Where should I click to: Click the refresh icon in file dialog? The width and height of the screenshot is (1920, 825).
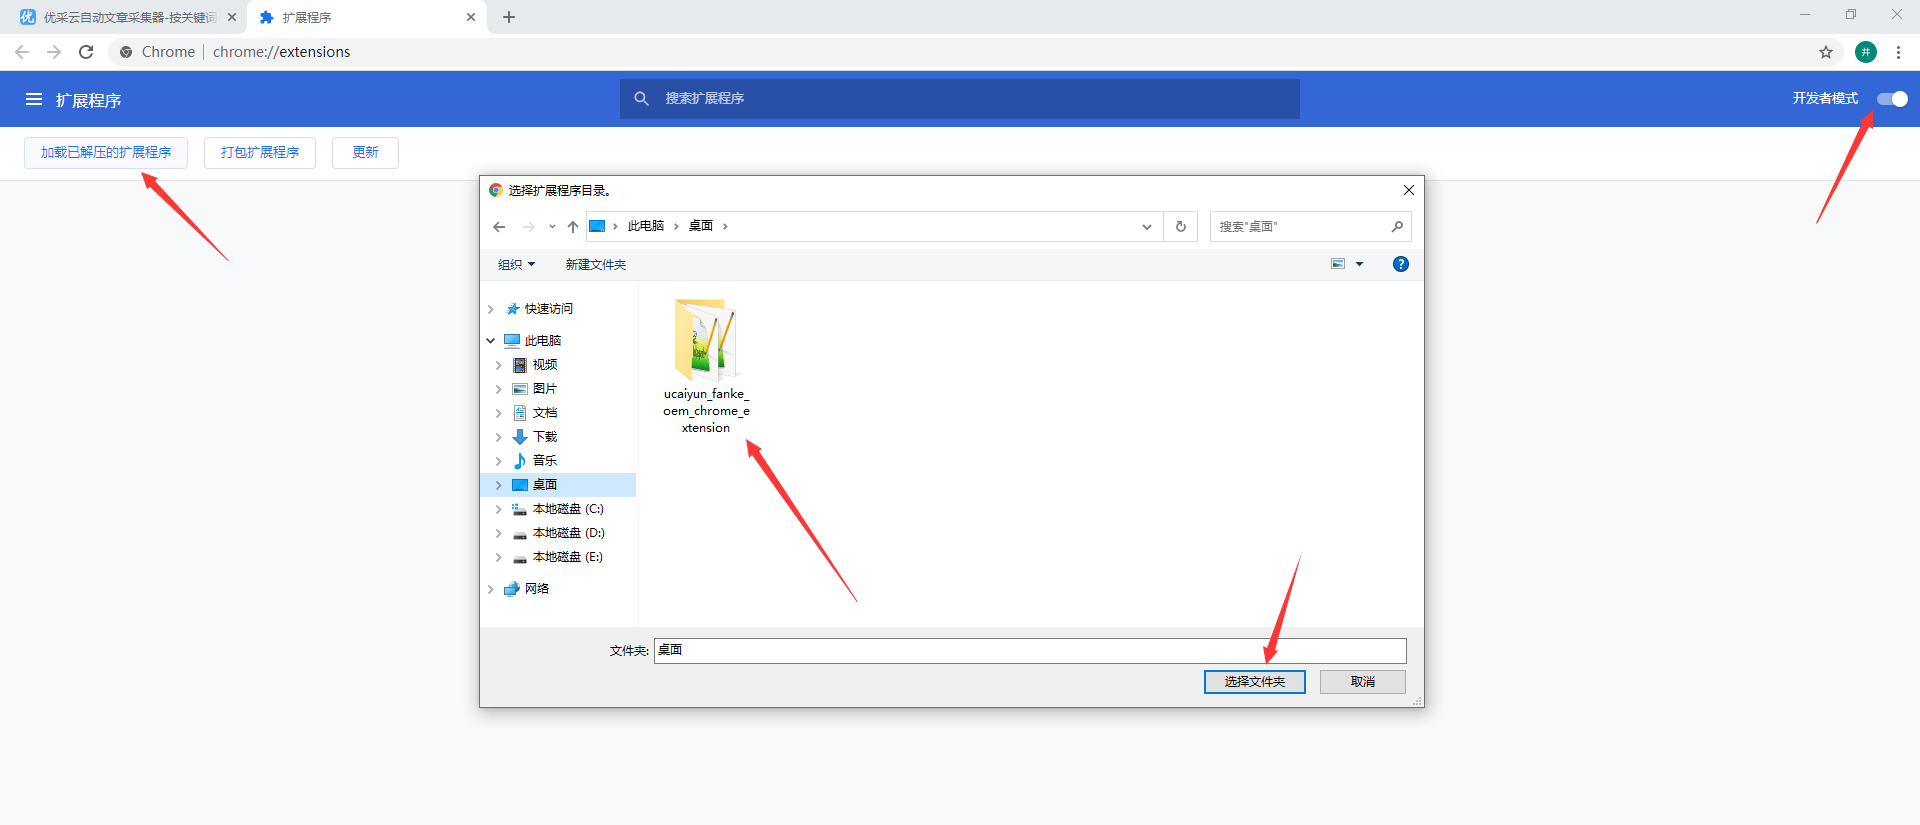[x=1181, y=227]
